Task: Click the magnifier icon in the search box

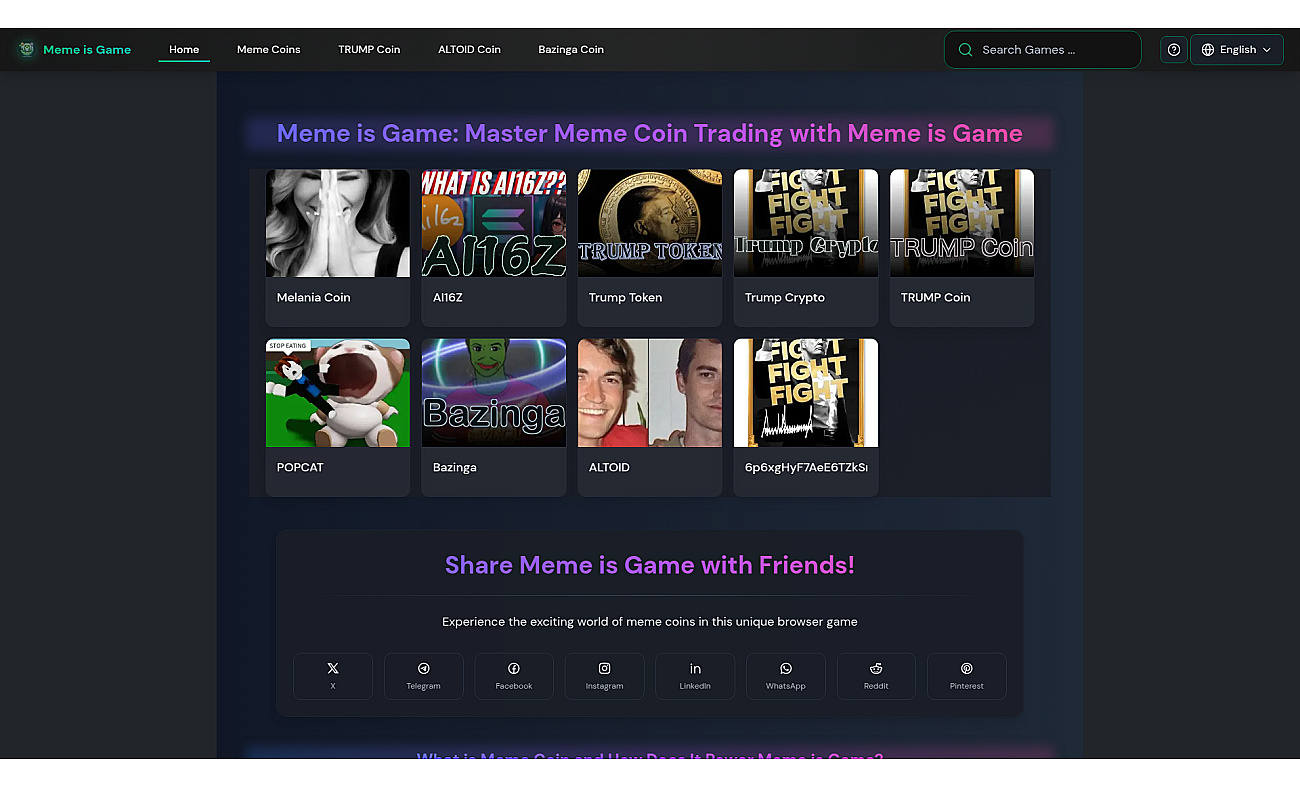Action: pos(965,49)
